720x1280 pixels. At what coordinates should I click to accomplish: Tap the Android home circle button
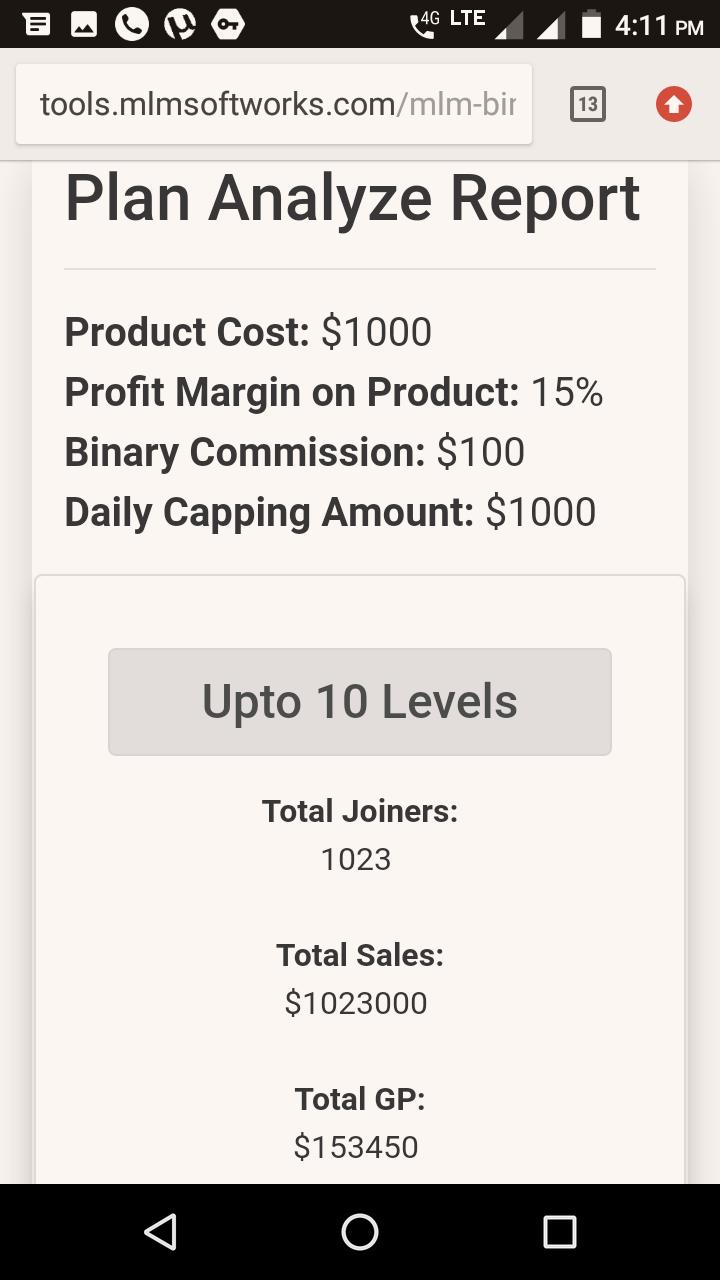(x=360, y=1232)
